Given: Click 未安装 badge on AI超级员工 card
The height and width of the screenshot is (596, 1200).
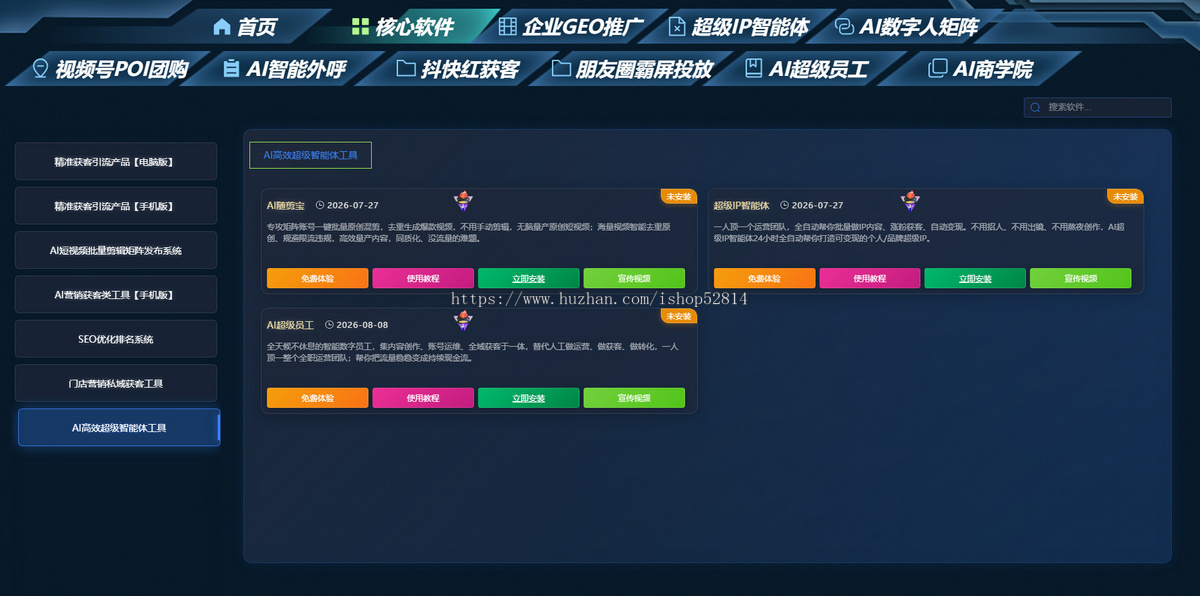Looking at the screenshot, I should [679, 316].
